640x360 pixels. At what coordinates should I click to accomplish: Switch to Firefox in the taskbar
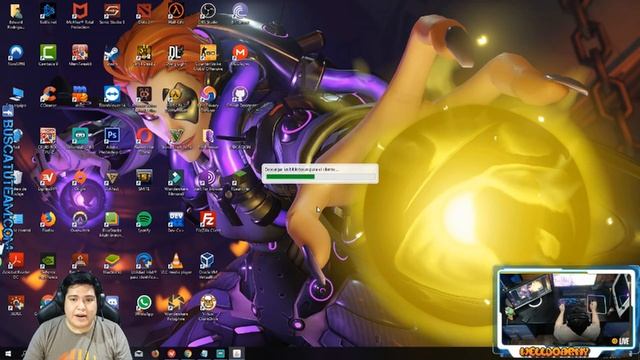click(155, 353)
